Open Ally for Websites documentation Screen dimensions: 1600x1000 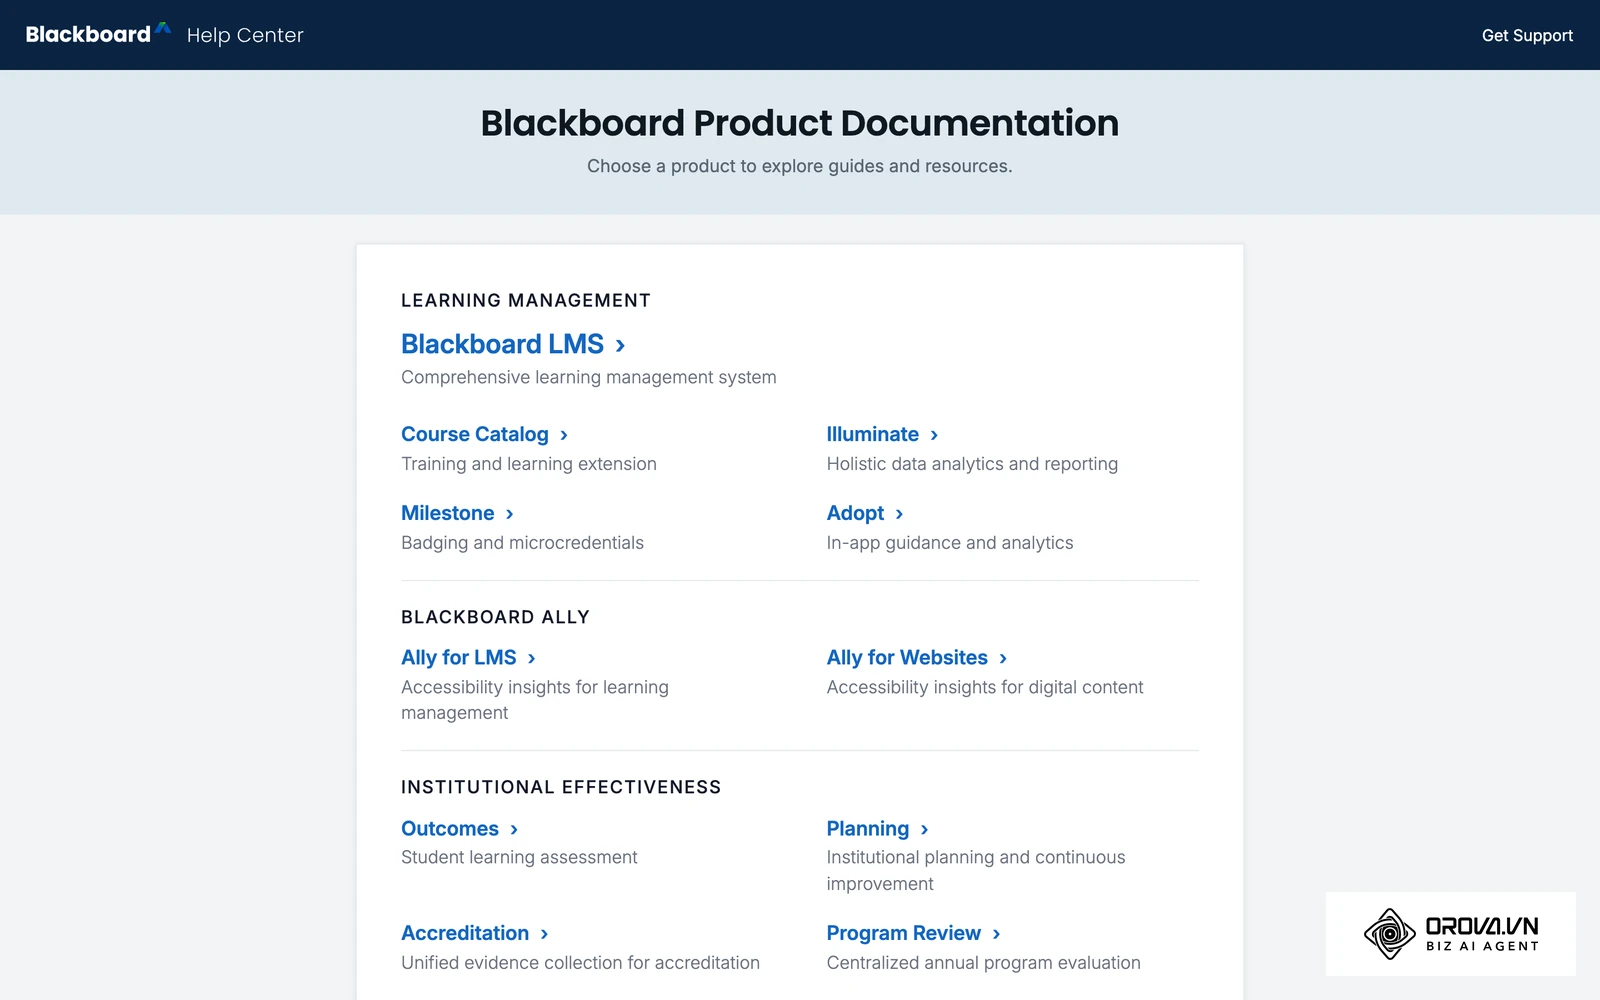pos(907,657)
